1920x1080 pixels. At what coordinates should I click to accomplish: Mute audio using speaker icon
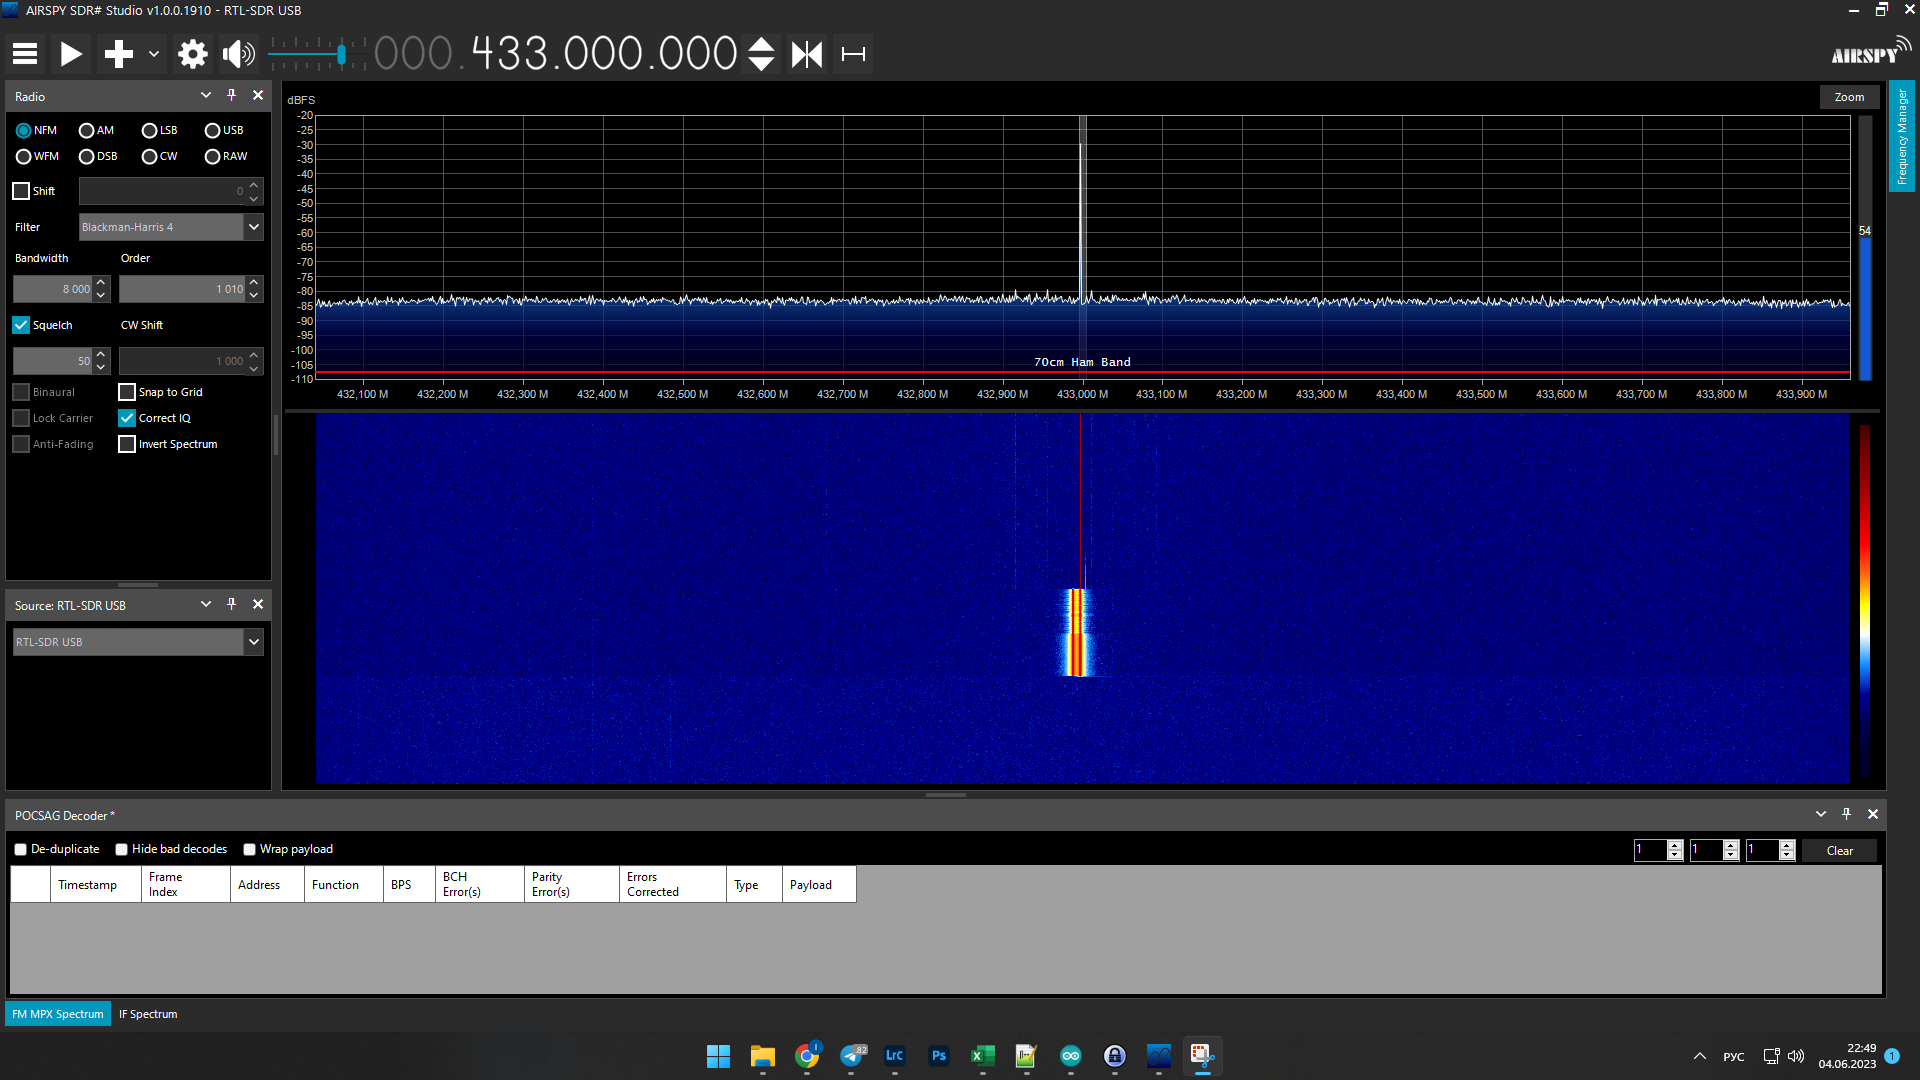[239, 54]
